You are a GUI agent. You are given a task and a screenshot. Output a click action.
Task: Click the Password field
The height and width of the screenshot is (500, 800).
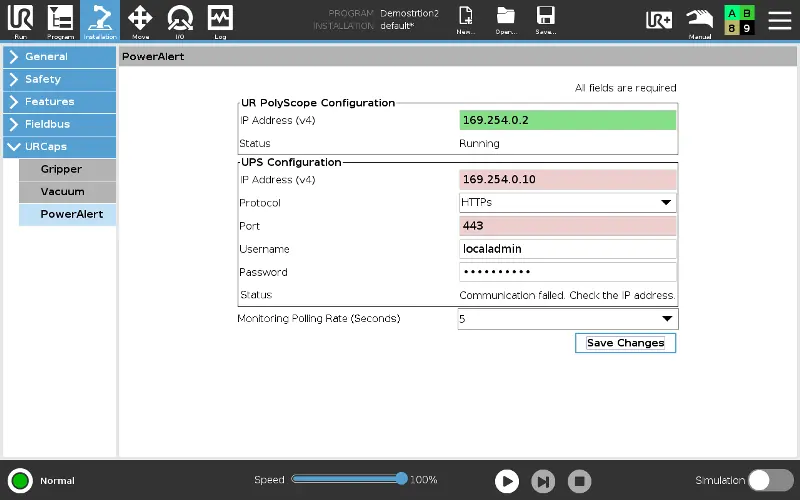[568, 272]
